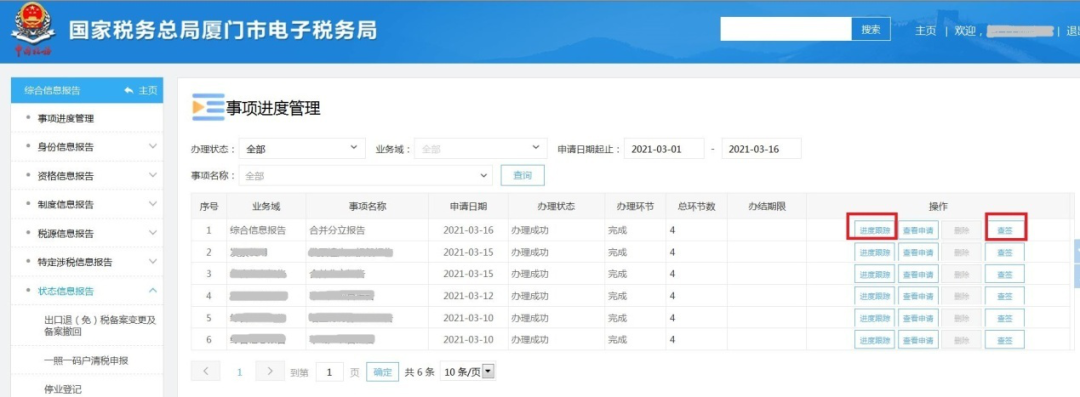Click the 办理状态 column header
This screenshot has height=397, width=1080.
tap(556, 207)
